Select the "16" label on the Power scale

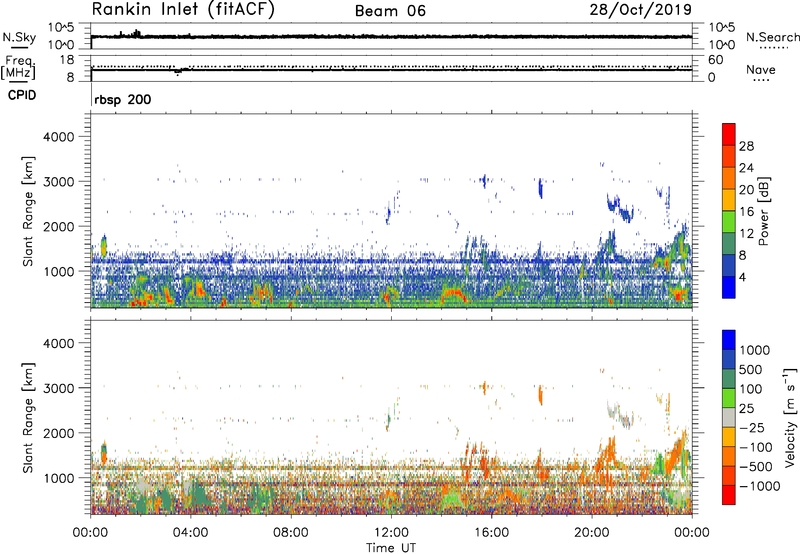[x=746, y=212]
